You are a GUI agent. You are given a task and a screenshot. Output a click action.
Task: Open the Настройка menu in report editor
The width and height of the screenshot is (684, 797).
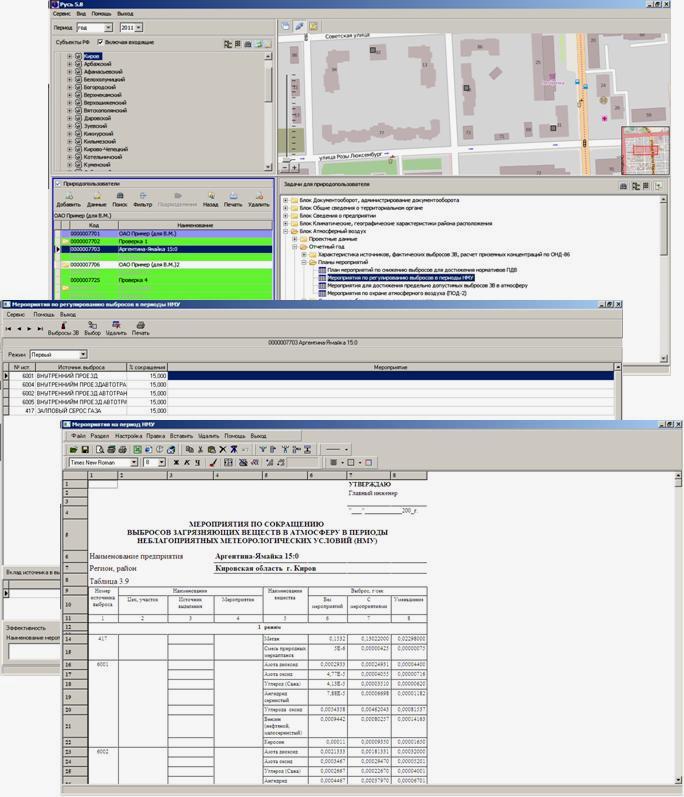tap(128, 436)
